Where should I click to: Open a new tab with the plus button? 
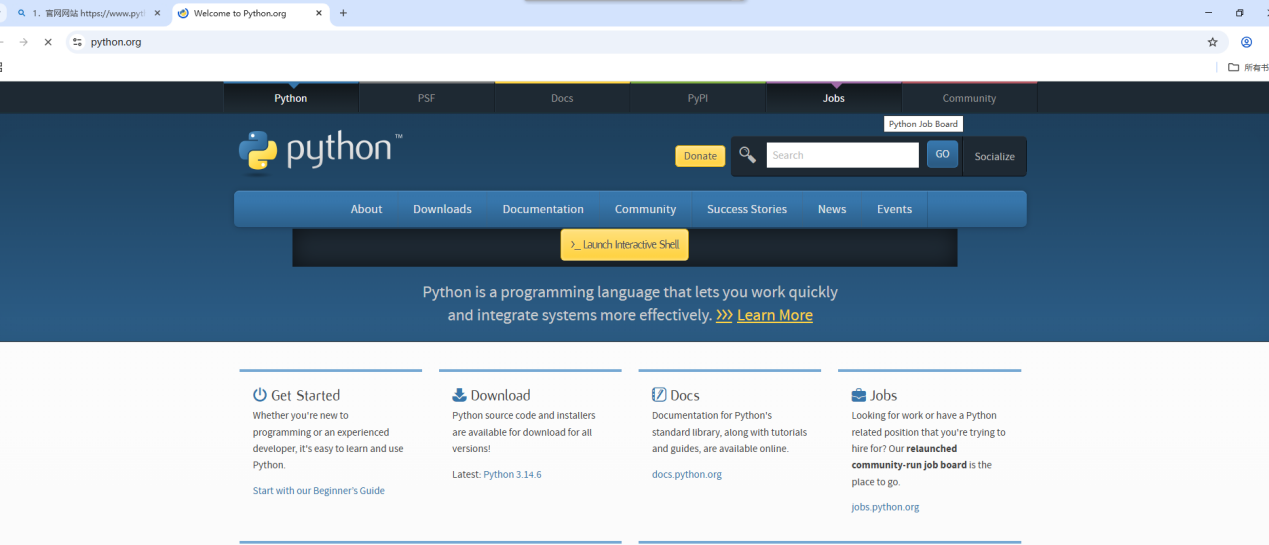click(x=343, y=13)
